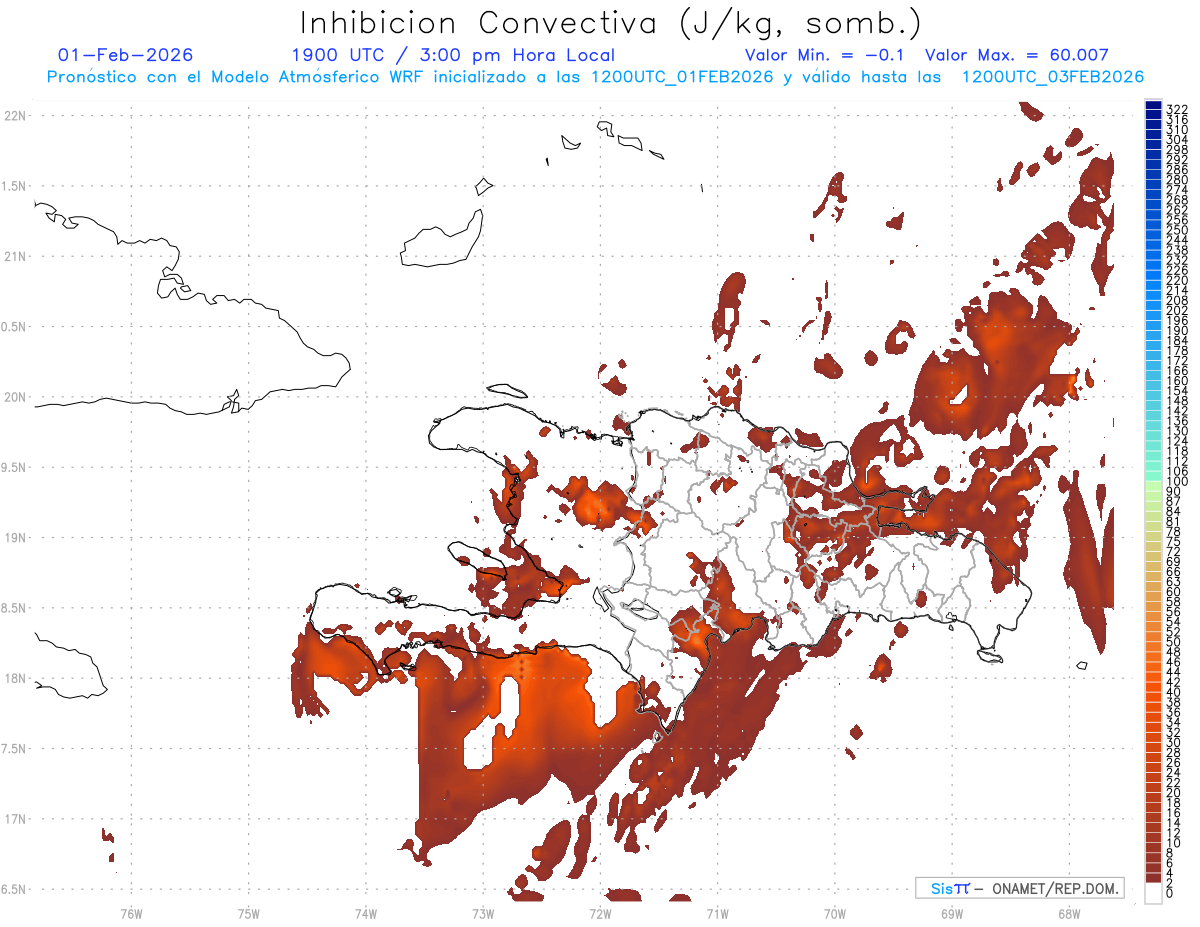Viewport: 1200px width, 927px height.
Task: Click the 'Valor Max. = 60.007' readout
Action: [x=1017, y=55]
